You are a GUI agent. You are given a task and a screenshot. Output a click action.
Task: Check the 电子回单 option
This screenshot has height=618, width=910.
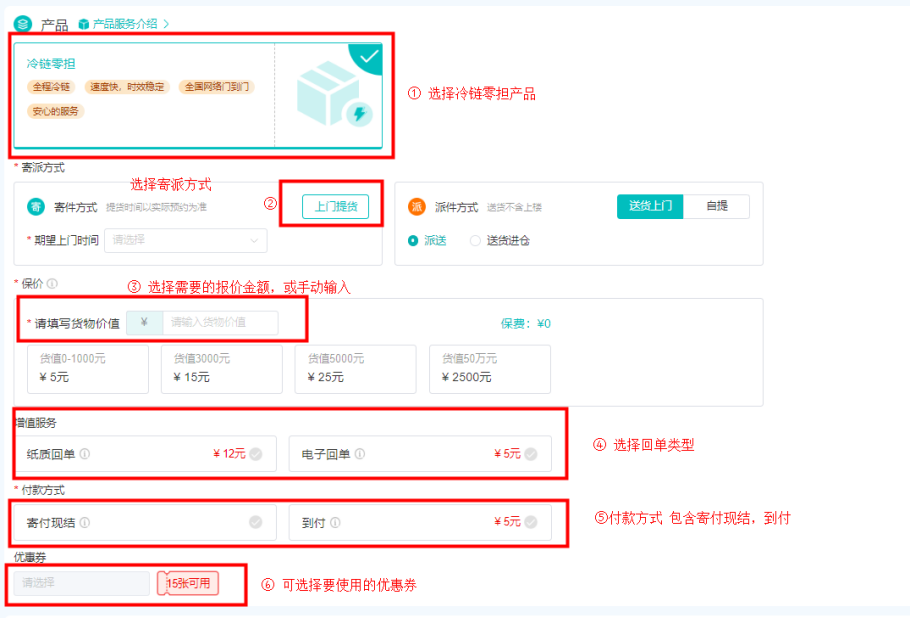[x=530, y=454]
